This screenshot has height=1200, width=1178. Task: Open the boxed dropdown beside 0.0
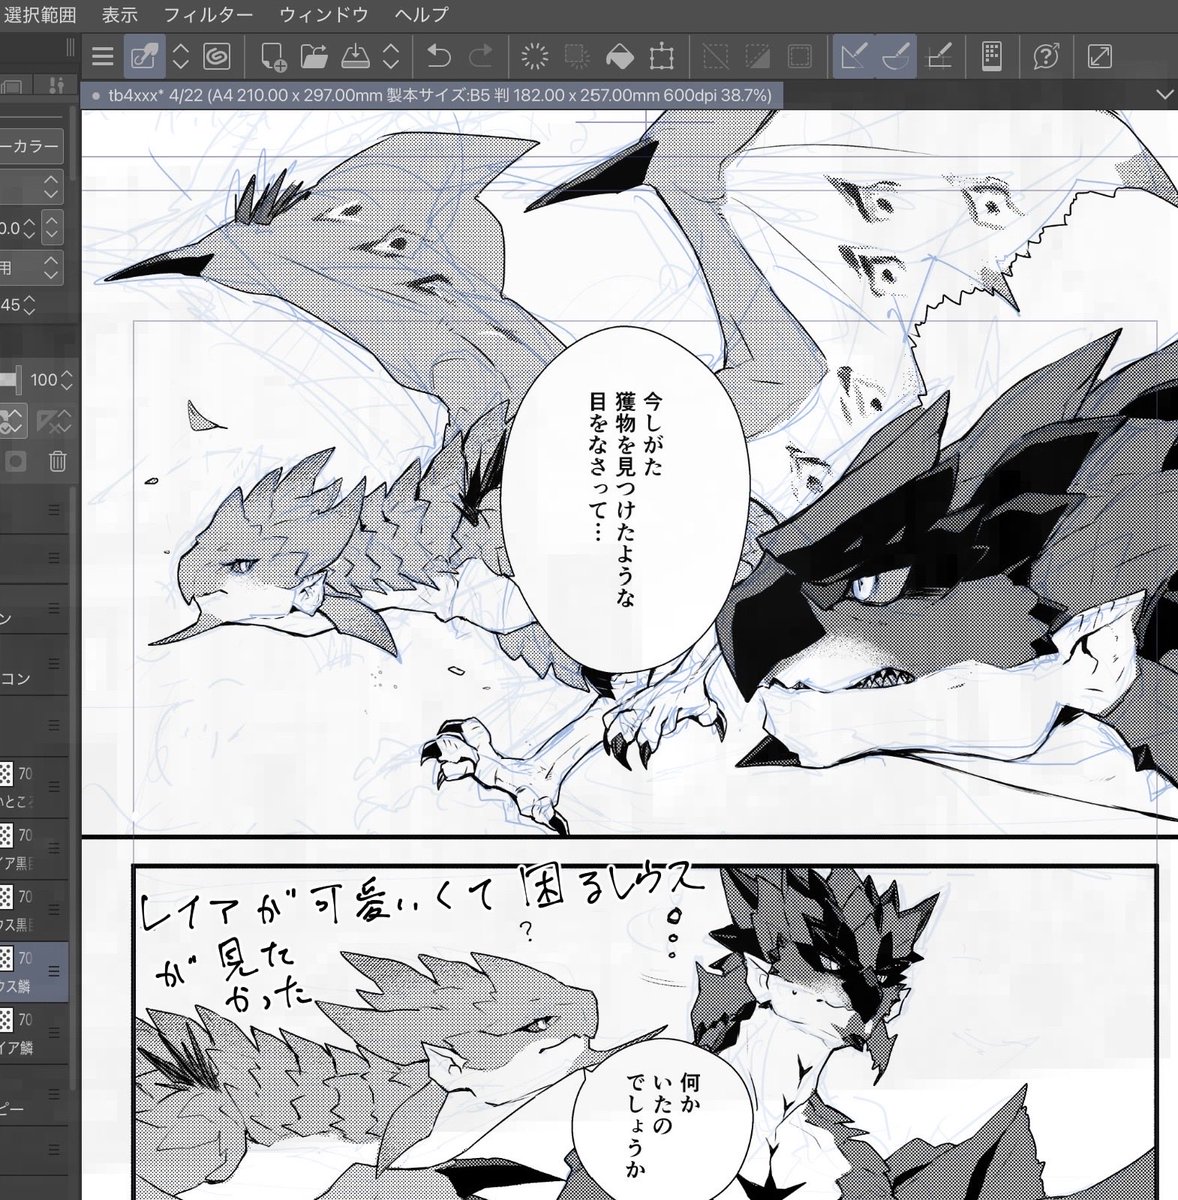(x=52, y=228)
